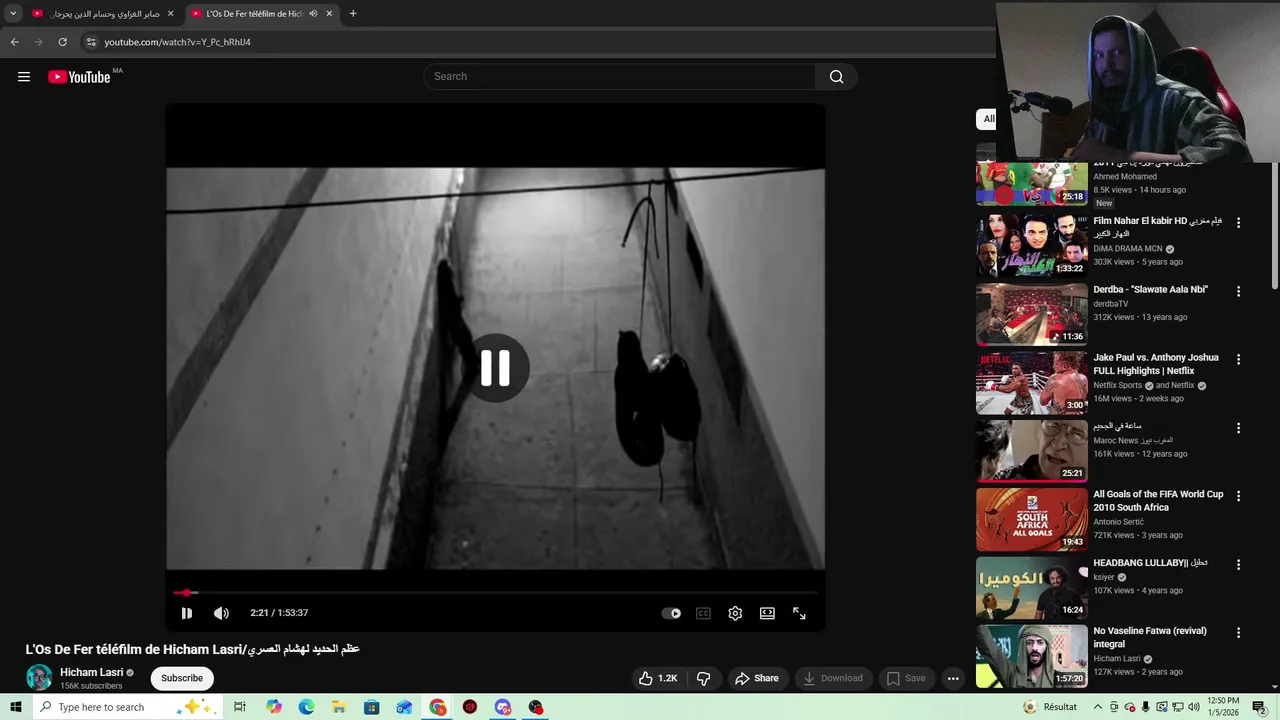Open options for No Vaseline Fatwa video
The image size is (1280, 720).
pos(1238,633)
